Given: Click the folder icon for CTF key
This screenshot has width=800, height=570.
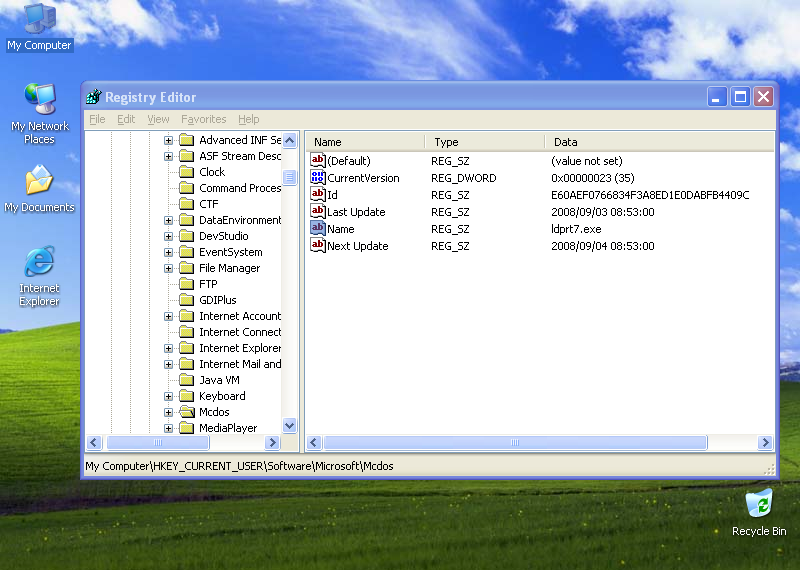Looking at the screenshot, I should pyautogui.click(x=187, y=204).
